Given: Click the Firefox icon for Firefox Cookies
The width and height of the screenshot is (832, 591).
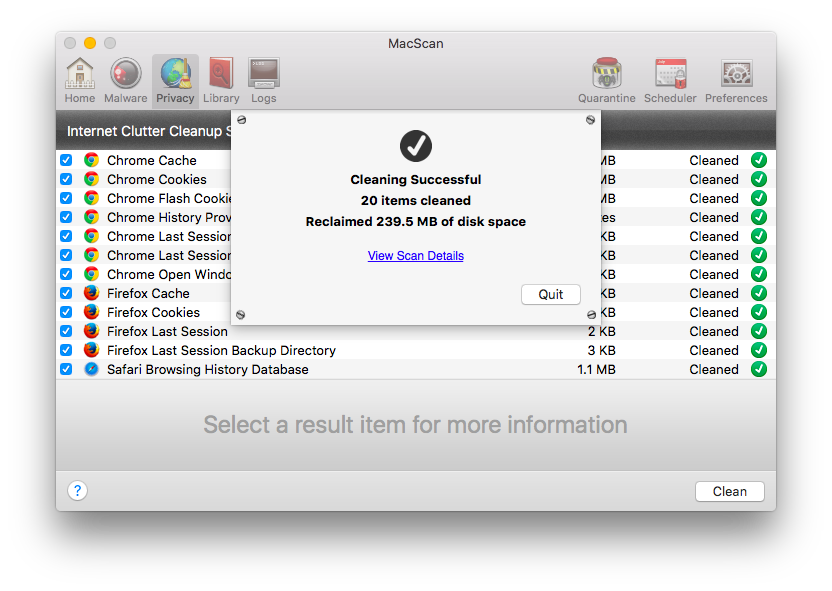Looking at the screenshot, I should pyautogui.click(x=91, y=312).
